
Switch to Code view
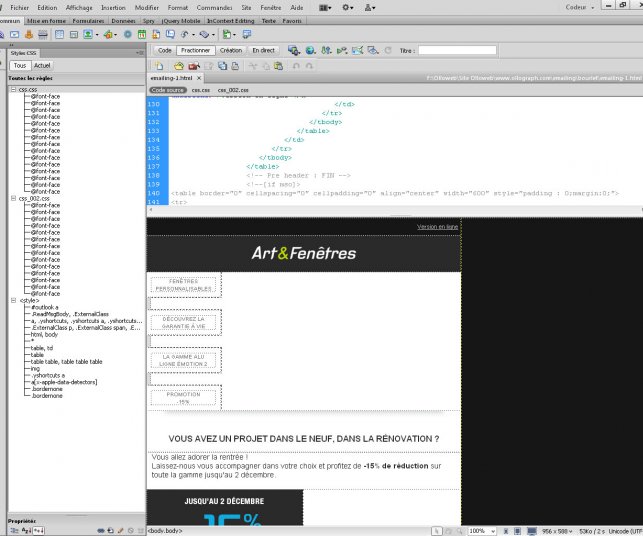[x=164, y=49]
